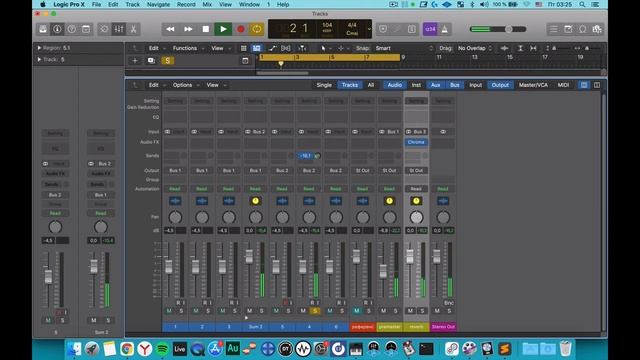The height and width of the screenshot is (360, 640).
Task: Open the Library panel from control bar
Action: (43, 29)
